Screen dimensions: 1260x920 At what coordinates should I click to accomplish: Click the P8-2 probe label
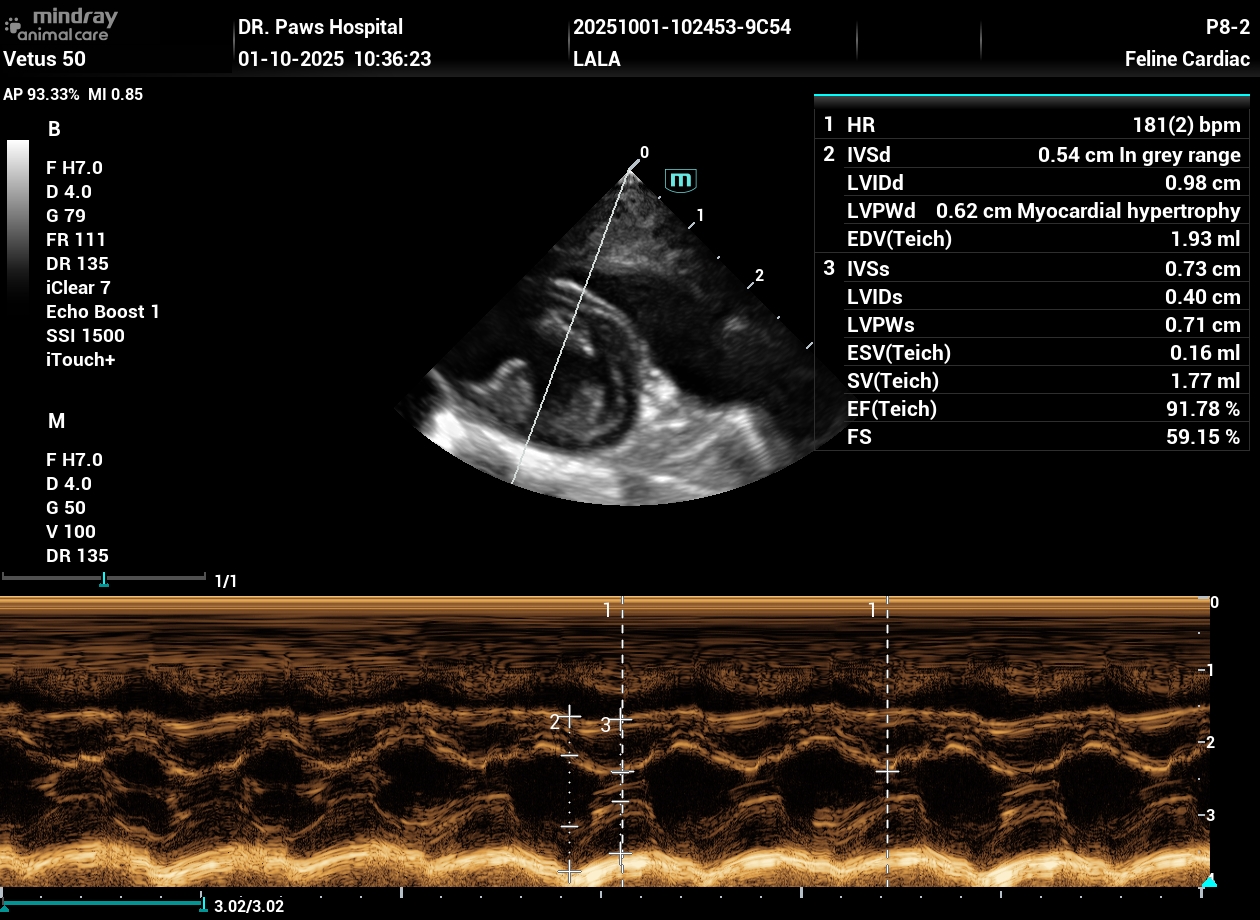[x=1227, y=27]
